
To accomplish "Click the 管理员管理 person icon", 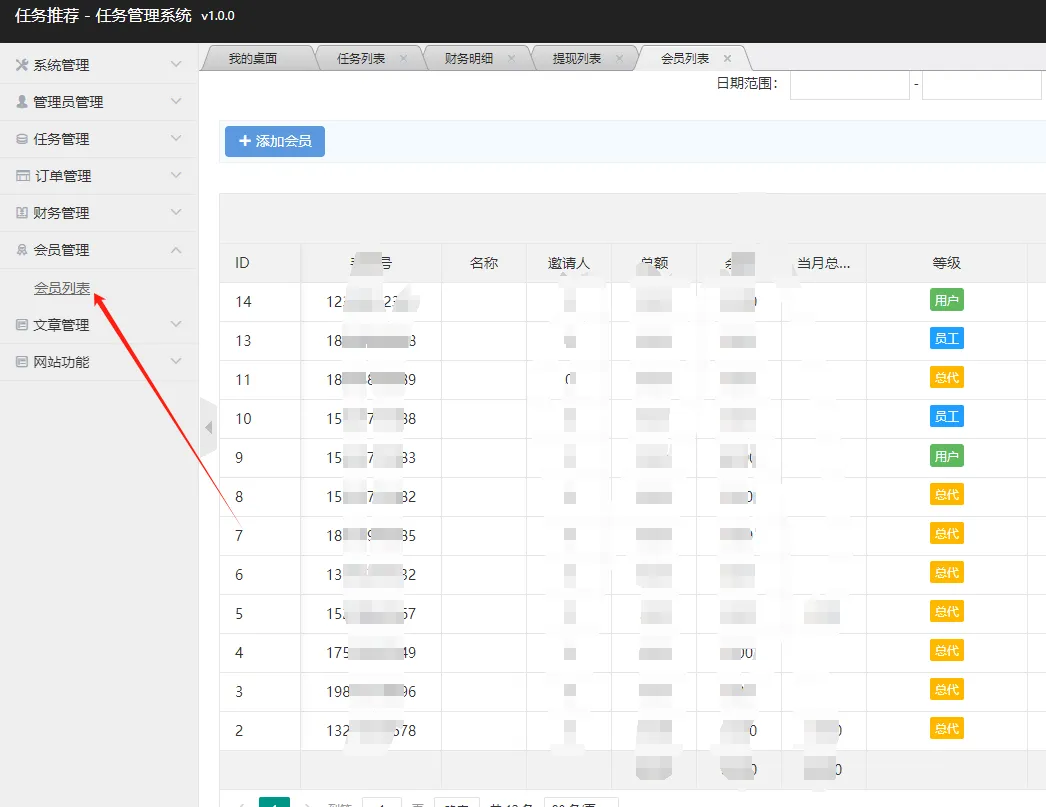I will [22, 101].
